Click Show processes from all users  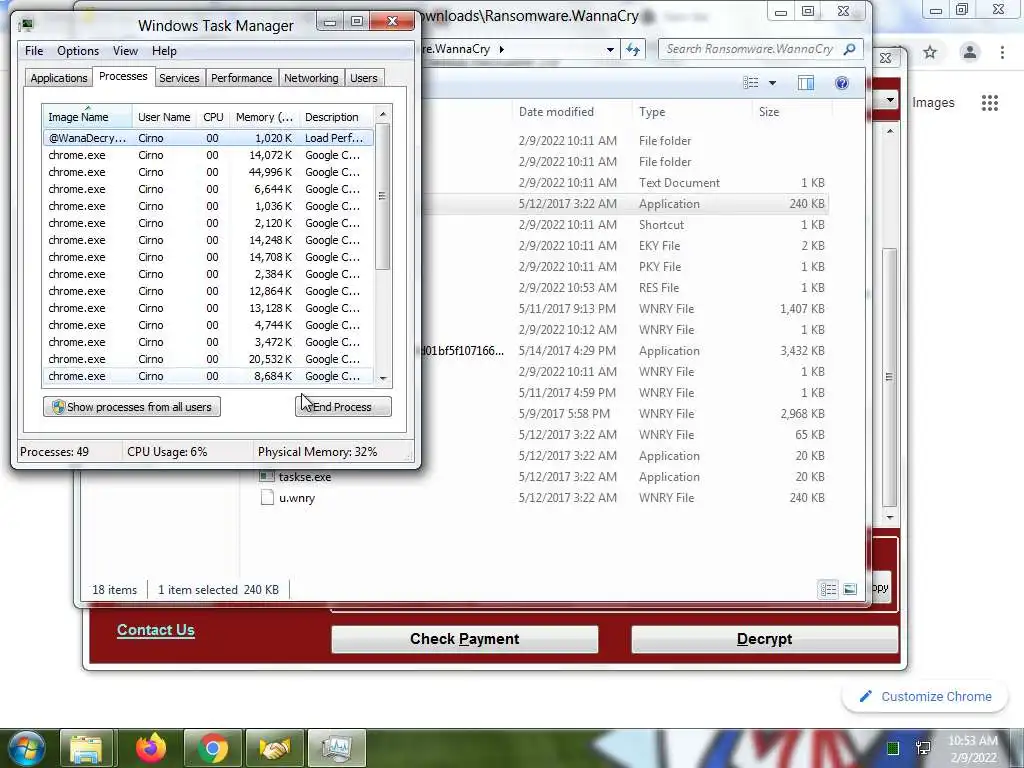[132, 407]
